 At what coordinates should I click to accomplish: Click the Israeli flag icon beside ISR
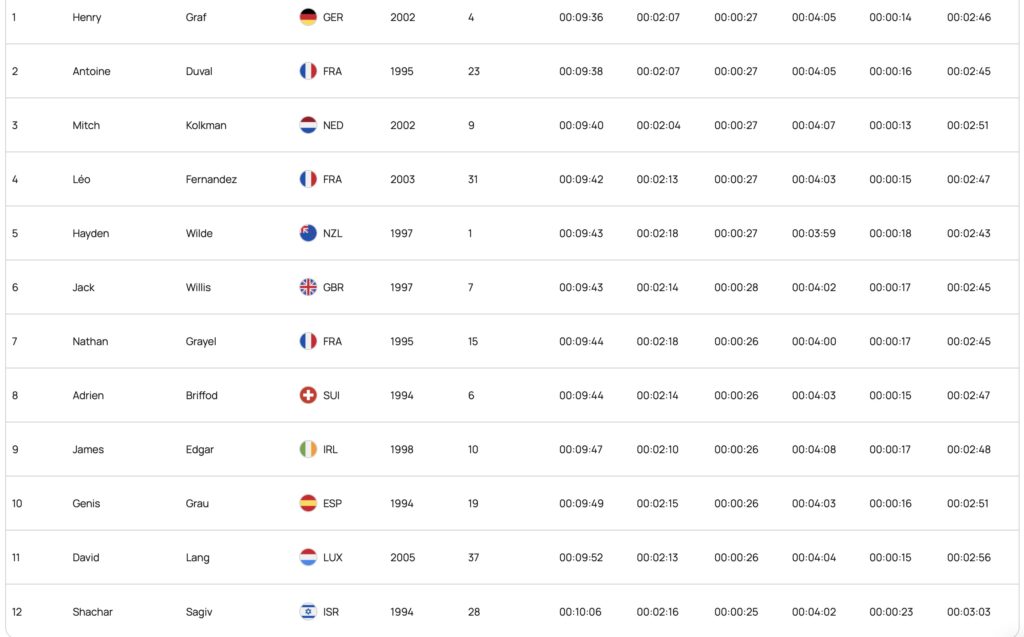point(308,611)
